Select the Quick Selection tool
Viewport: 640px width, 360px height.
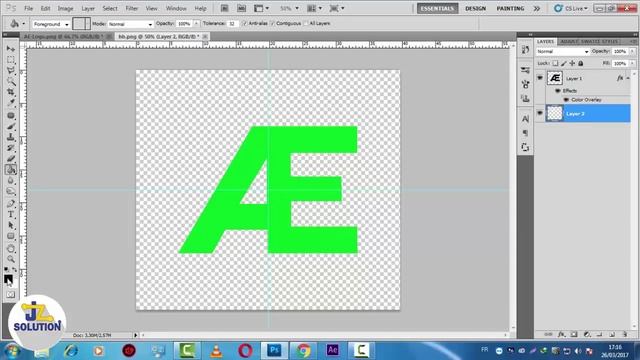point(11,82)
